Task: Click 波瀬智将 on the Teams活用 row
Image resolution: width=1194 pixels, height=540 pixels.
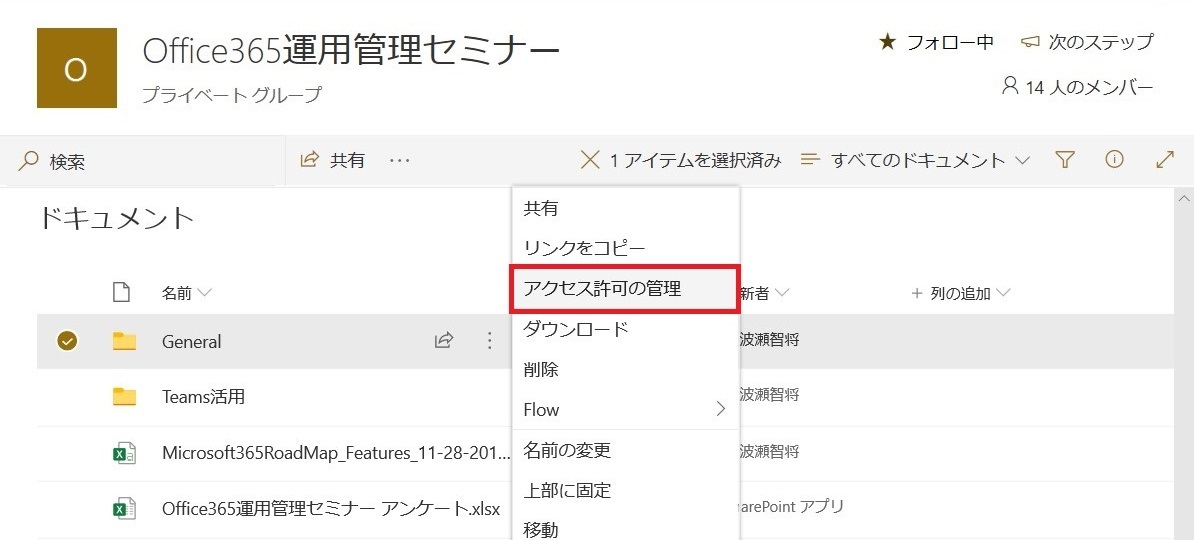Action: 769,395
